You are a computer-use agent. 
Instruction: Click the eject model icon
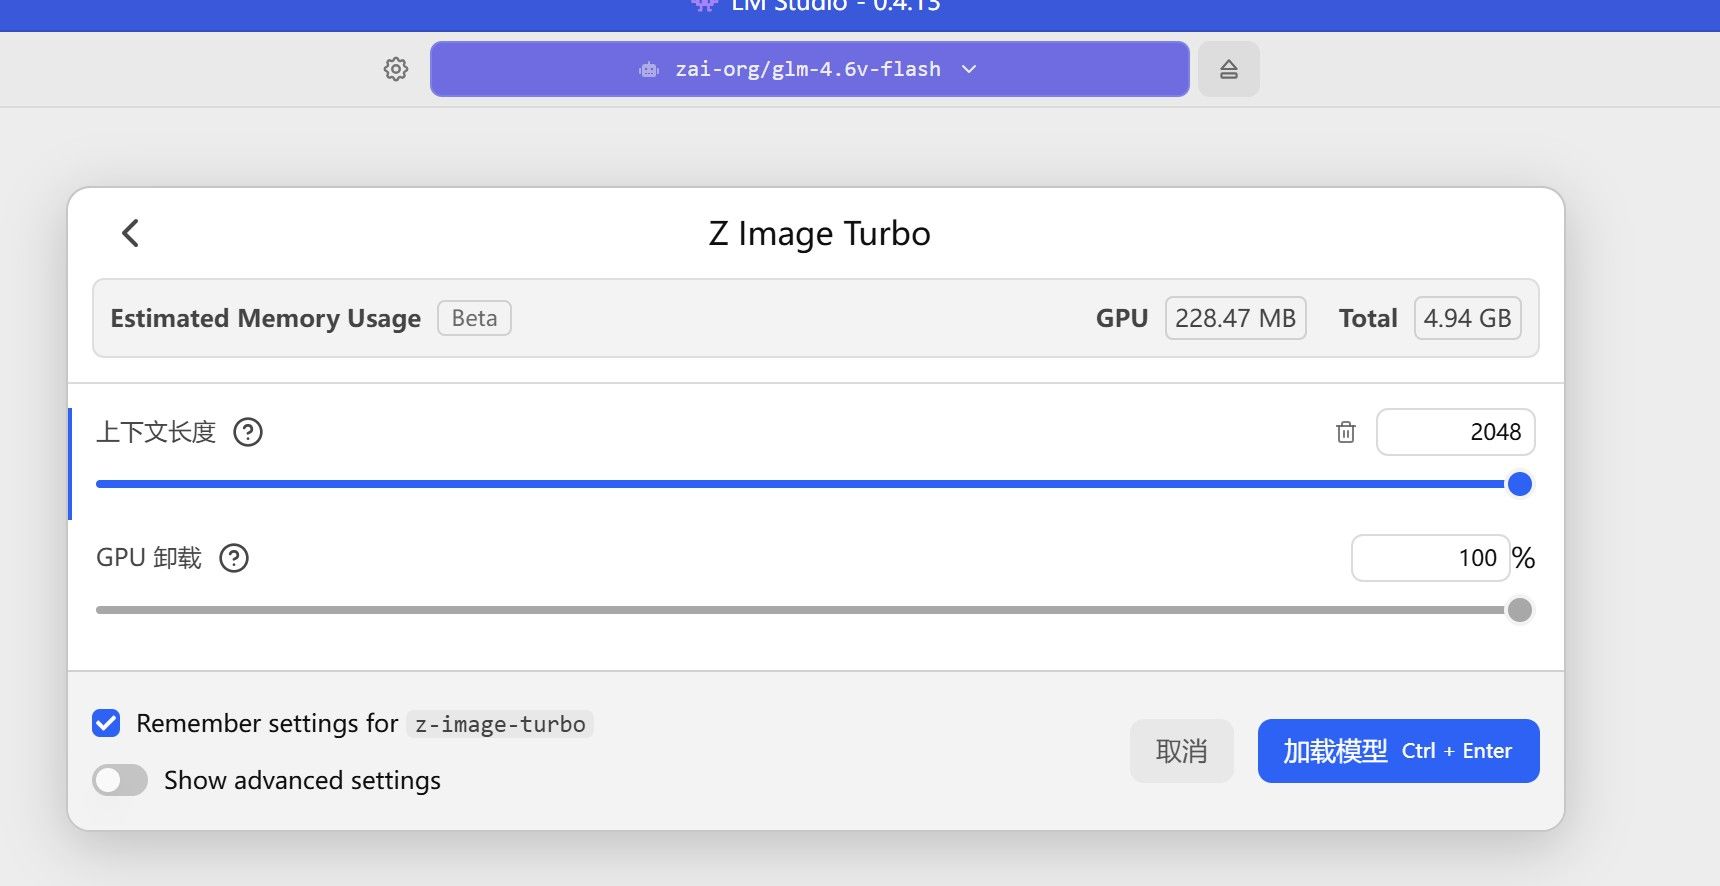(x=1229, y=69)
